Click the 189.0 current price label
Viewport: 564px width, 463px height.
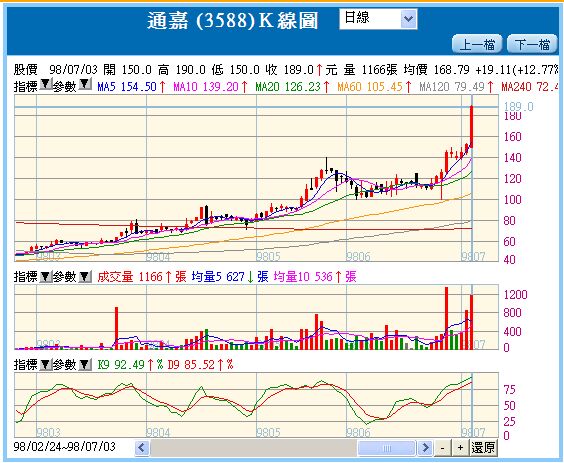[x=518, y=106]
